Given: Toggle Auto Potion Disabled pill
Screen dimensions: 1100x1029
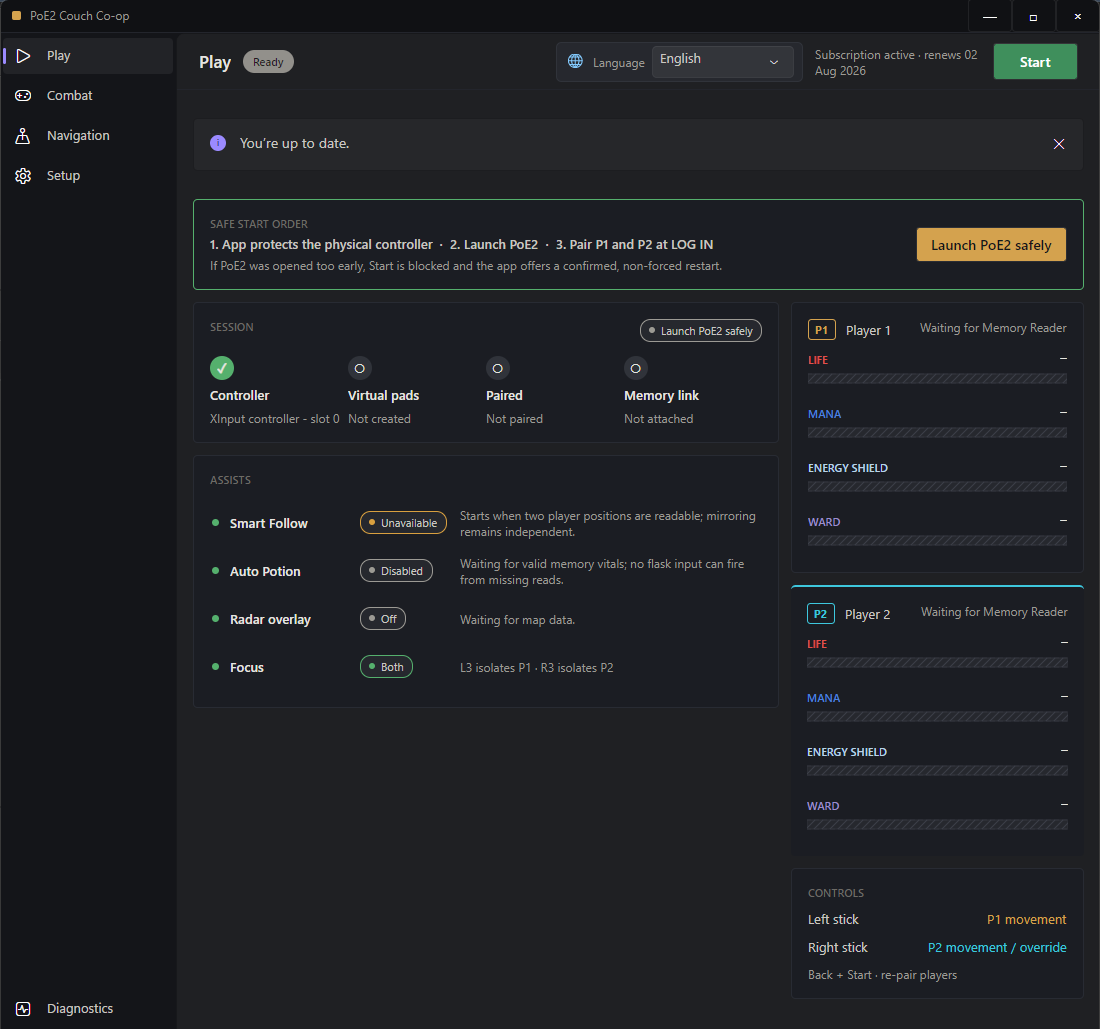Looking at the screenshot, I should (396, 571).
